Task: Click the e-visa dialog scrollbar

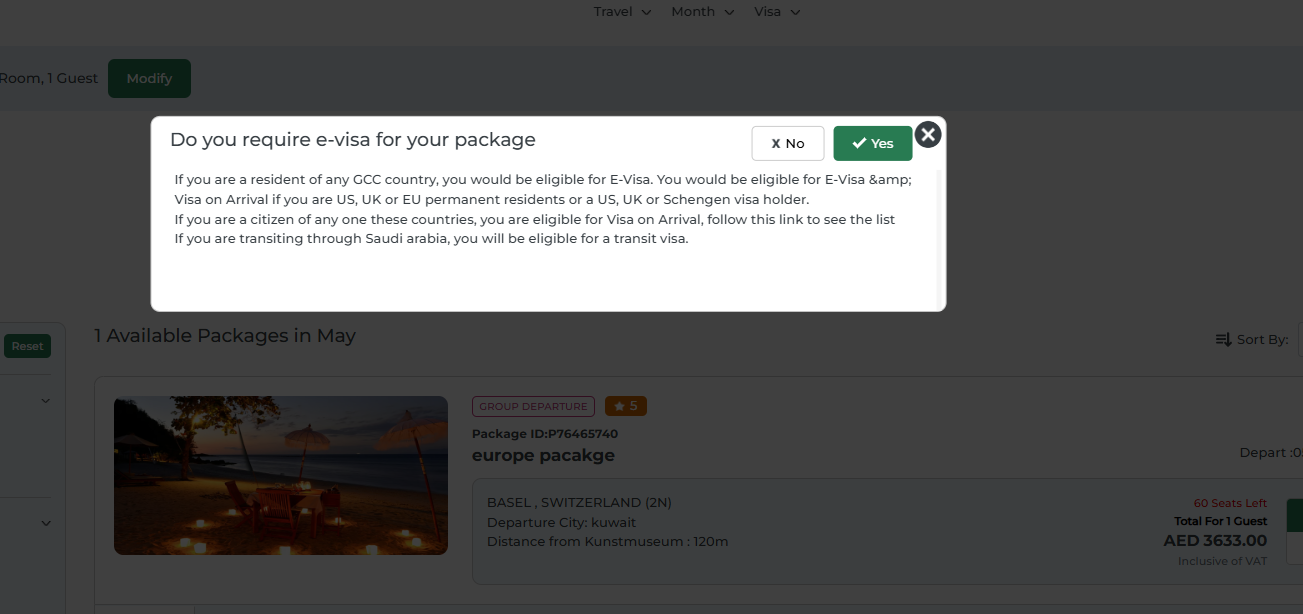Action: (x=938, y=238)
